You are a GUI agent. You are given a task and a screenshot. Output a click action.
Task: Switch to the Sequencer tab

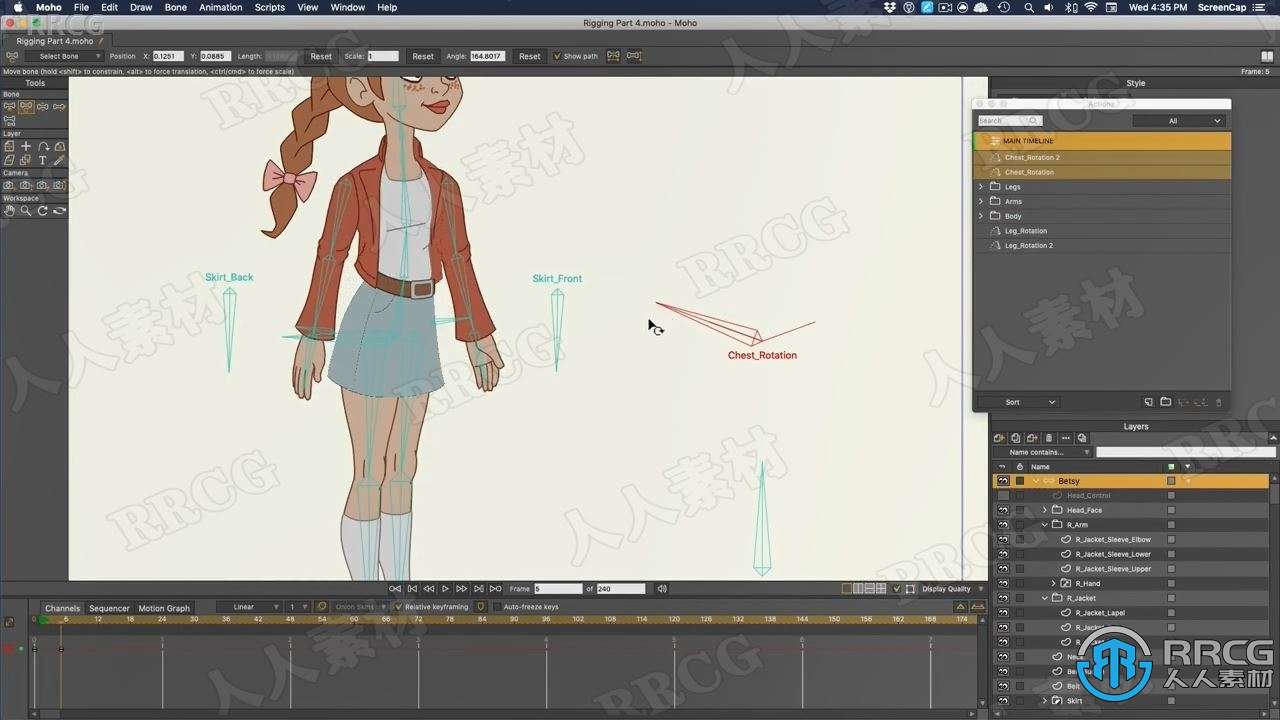coord(109,608)
